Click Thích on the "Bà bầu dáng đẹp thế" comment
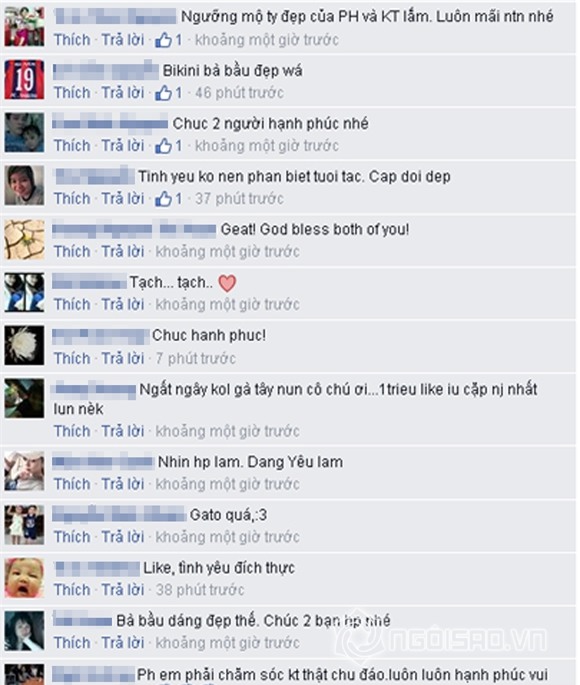Image resolution: width=580 pixels, height=685 pixels. 72,643
